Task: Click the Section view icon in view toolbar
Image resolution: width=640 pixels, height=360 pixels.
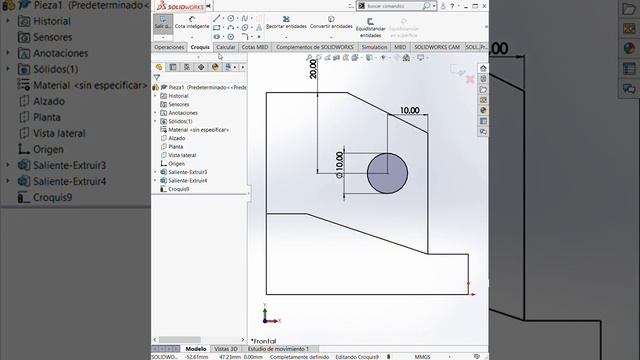Action: click(x=336, y=58)
